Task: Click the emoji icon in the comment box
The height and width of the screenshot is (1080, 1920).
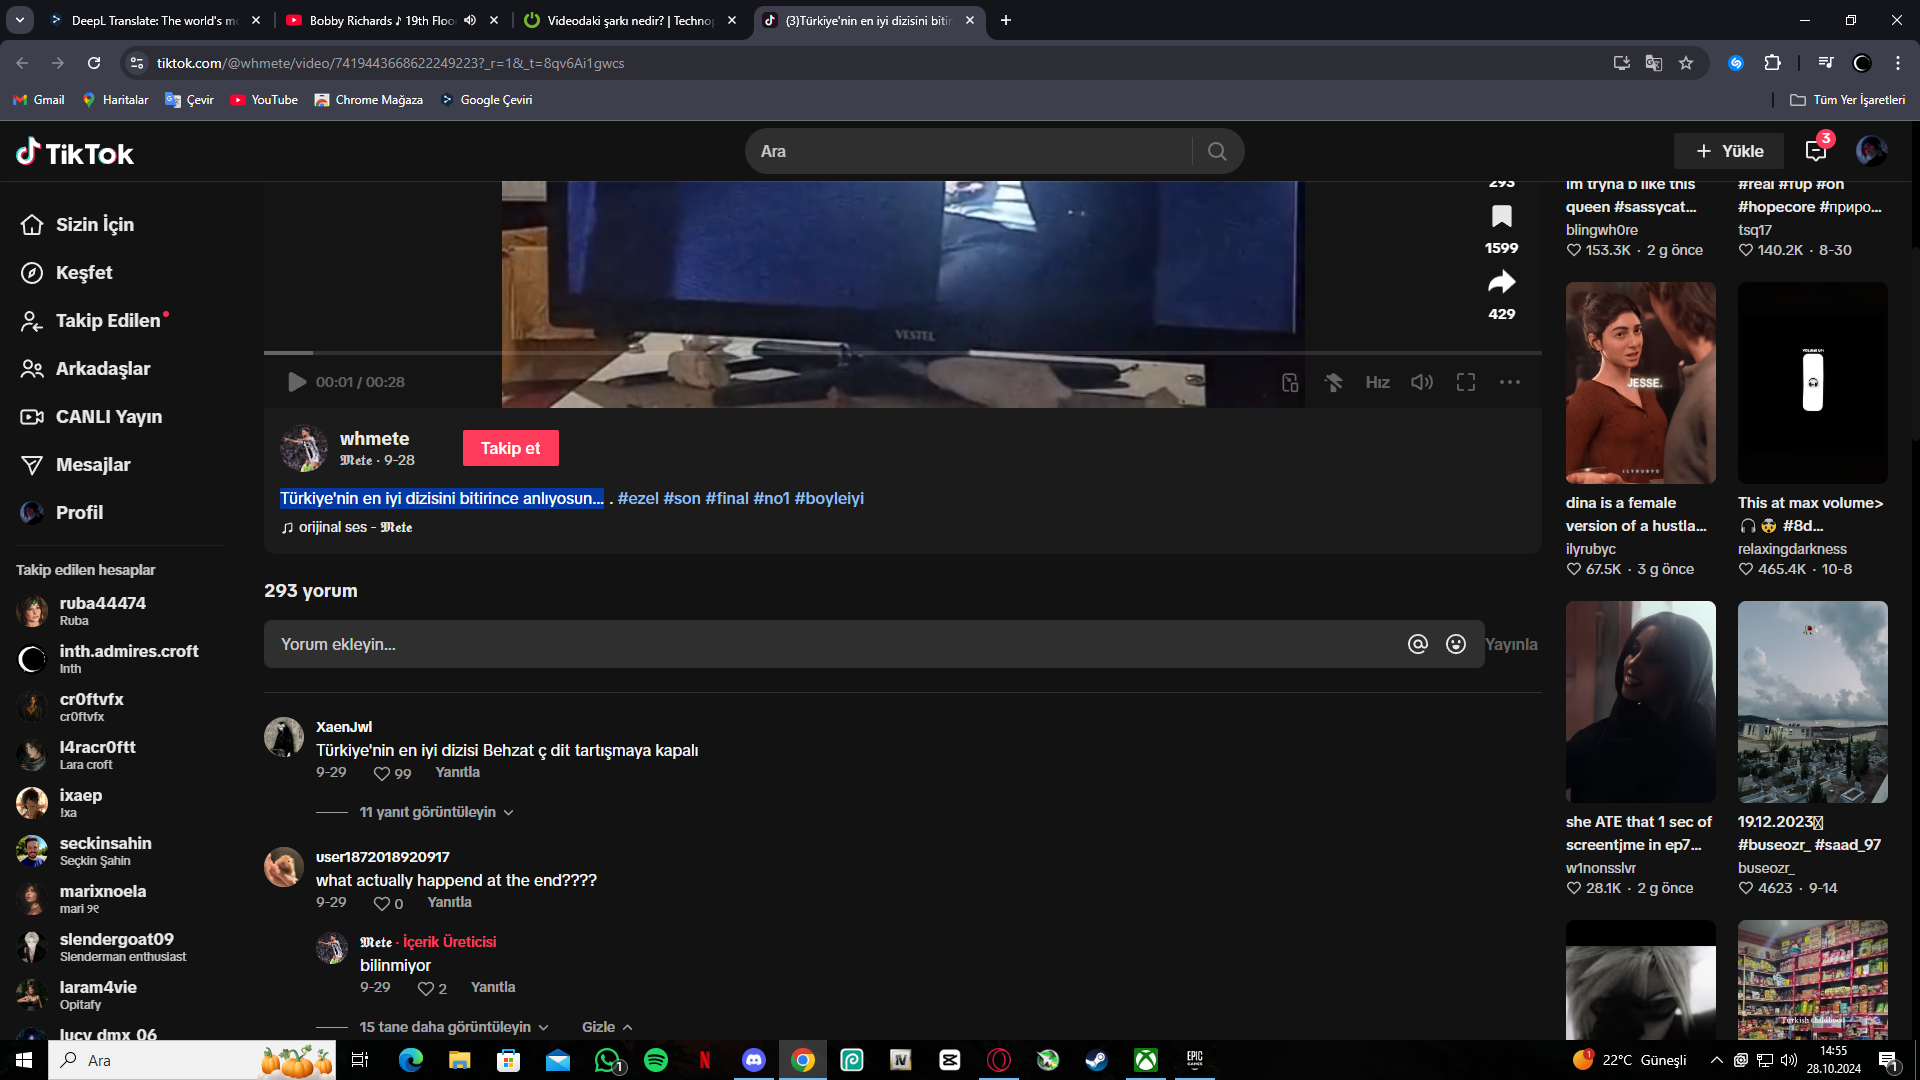Action: click(x=1456, y=644)
